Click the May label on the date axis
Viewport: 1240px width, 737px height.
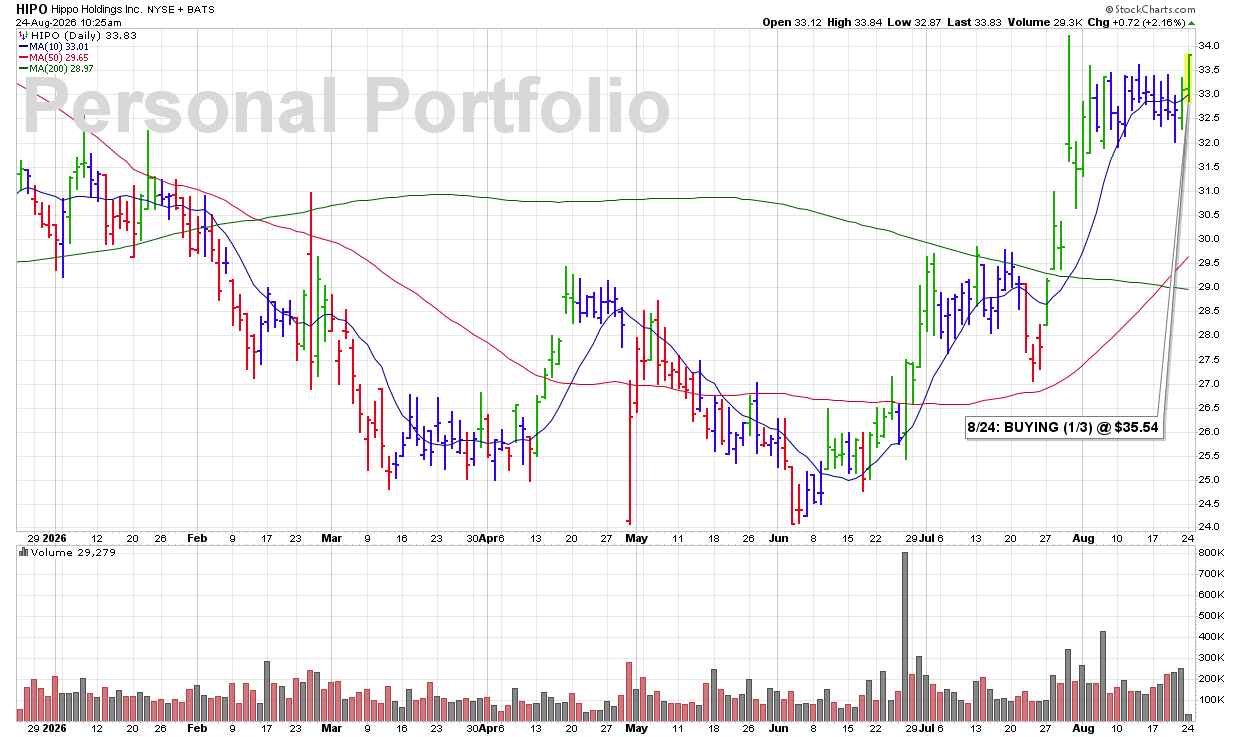click(636, 537)
